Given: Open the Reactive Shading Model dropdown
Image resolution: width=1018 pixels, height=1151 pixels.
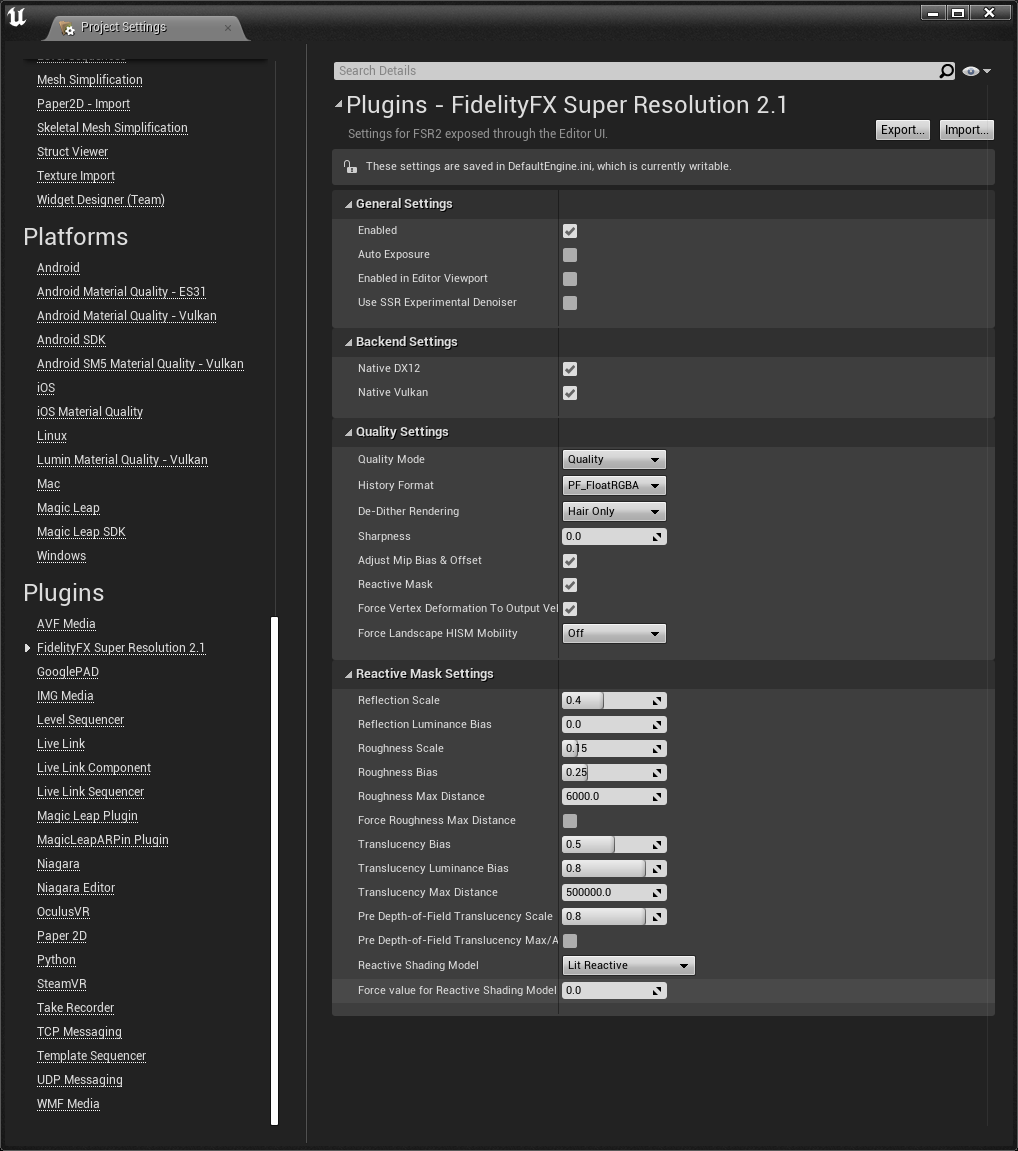Looking at the screenshot, I should [628, 965].
